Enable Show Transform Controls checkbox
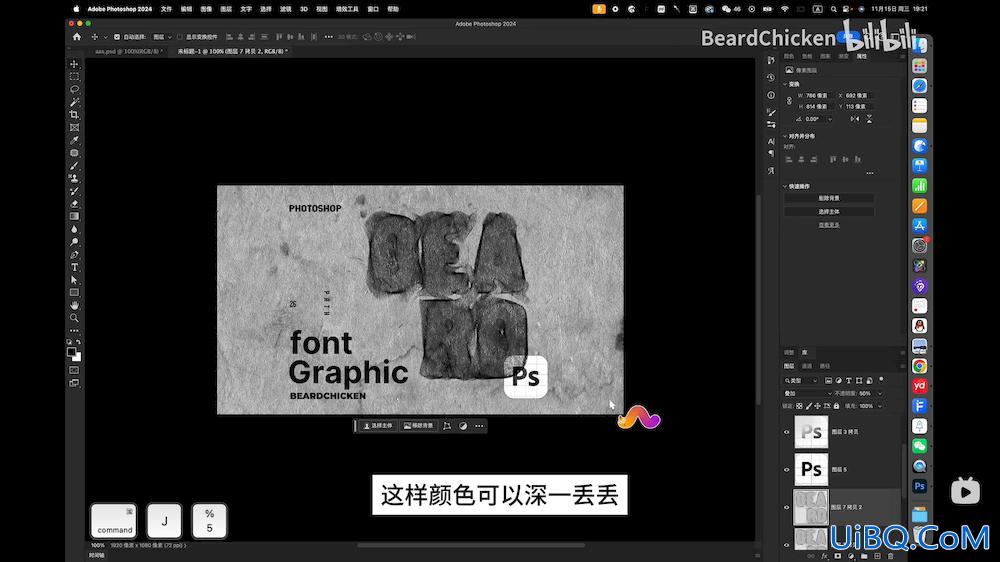The width and height of the screenshot is (1000, 562). coord(180,37)
